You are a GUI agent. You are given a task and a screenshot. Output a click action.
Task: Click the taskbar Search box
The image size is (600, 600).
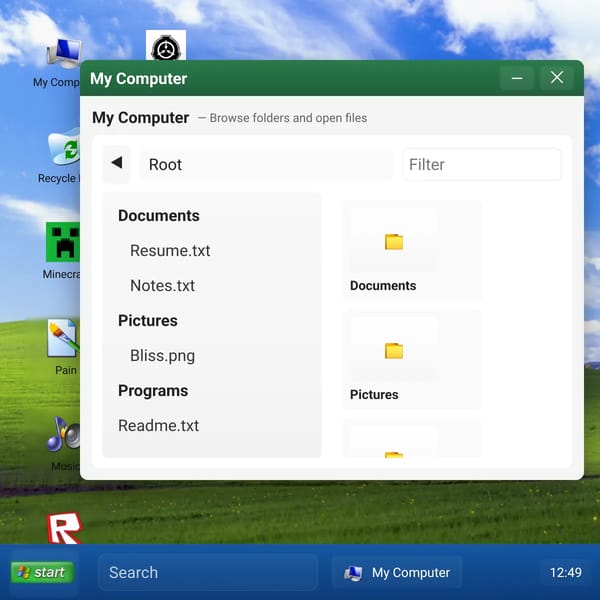(208, 572)
